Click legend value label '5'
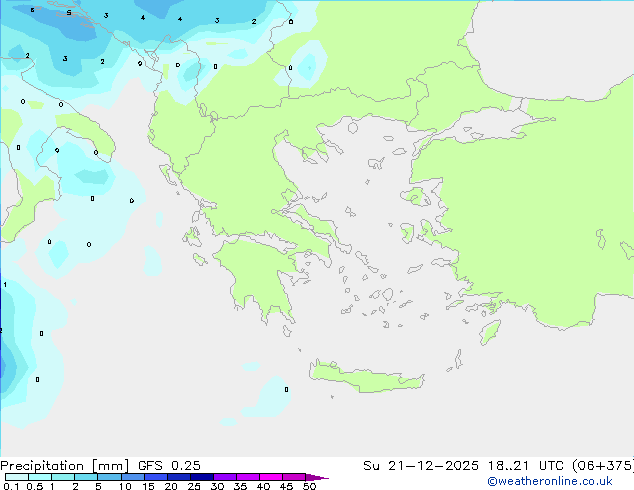Screen dimensions: 634x490 (98, 486)
